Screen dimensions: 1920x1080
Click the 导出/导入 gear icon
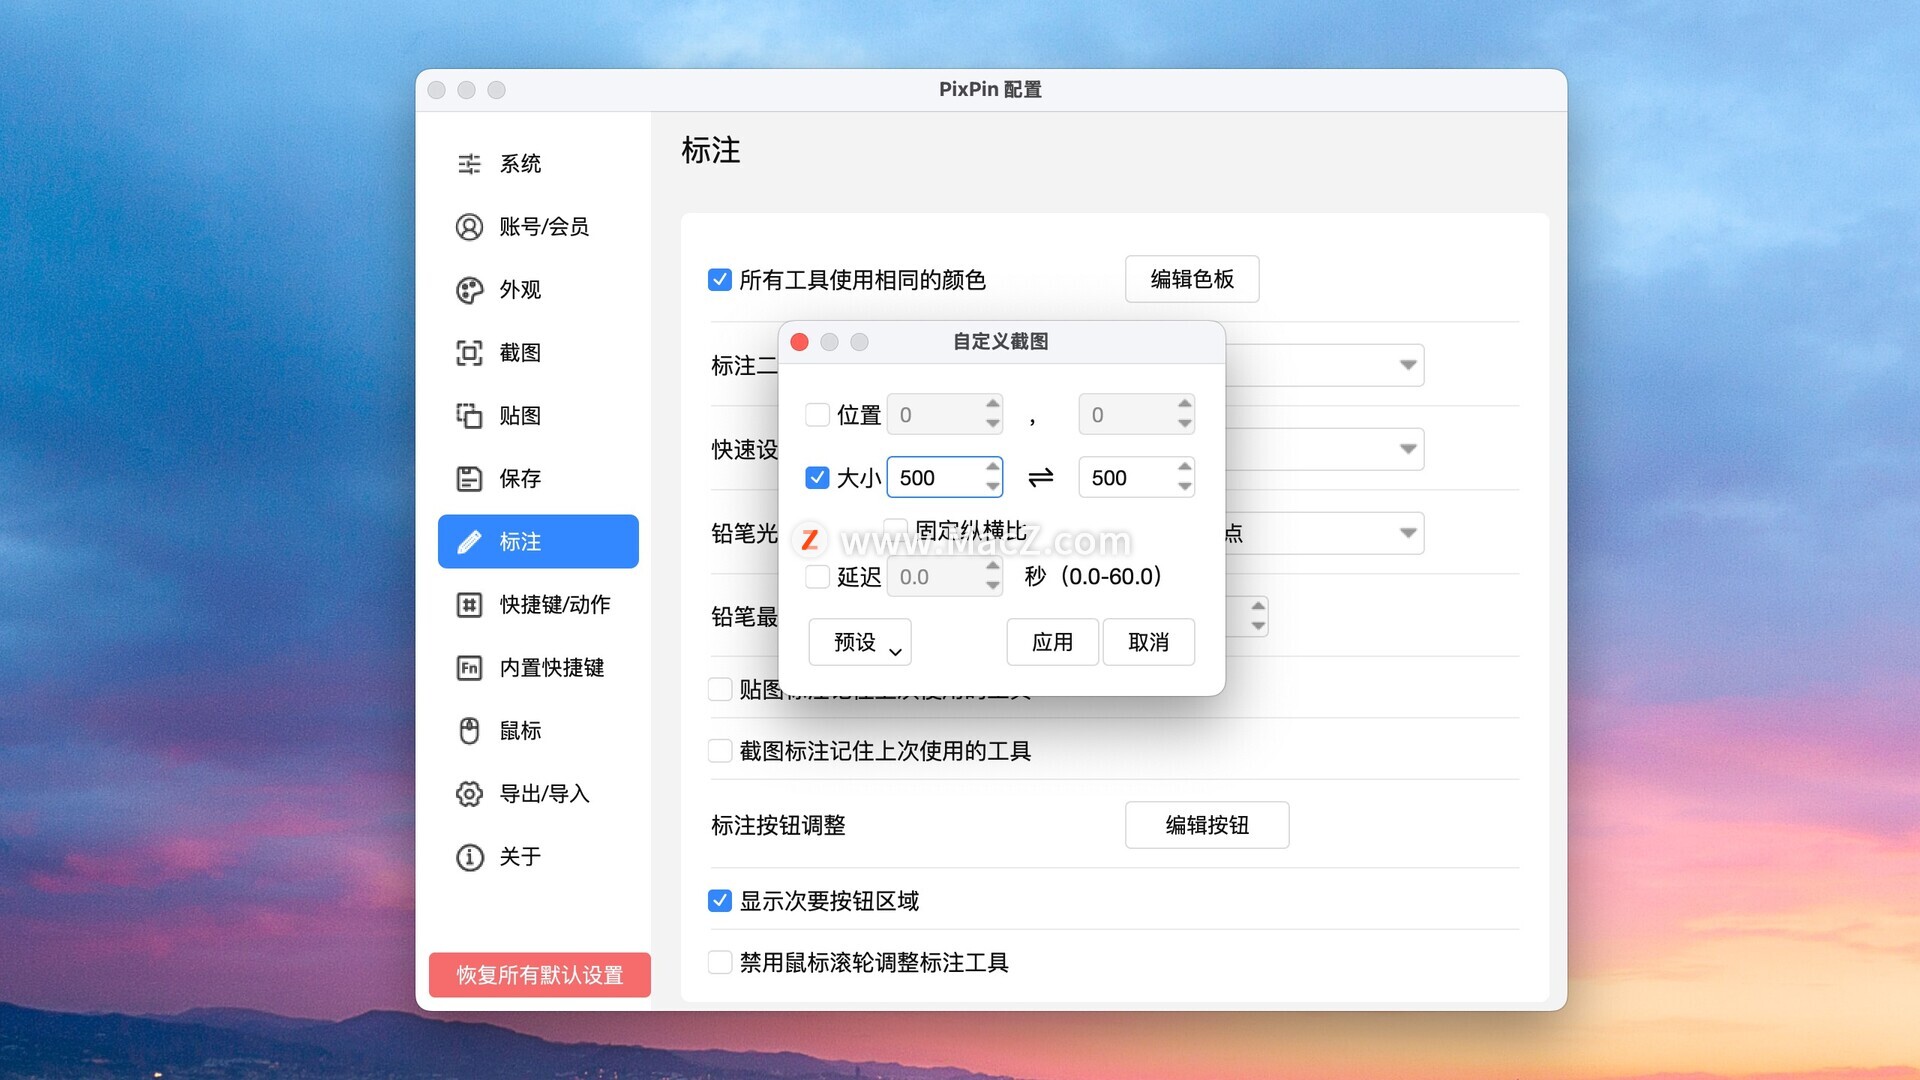click(x=469, y=794)
